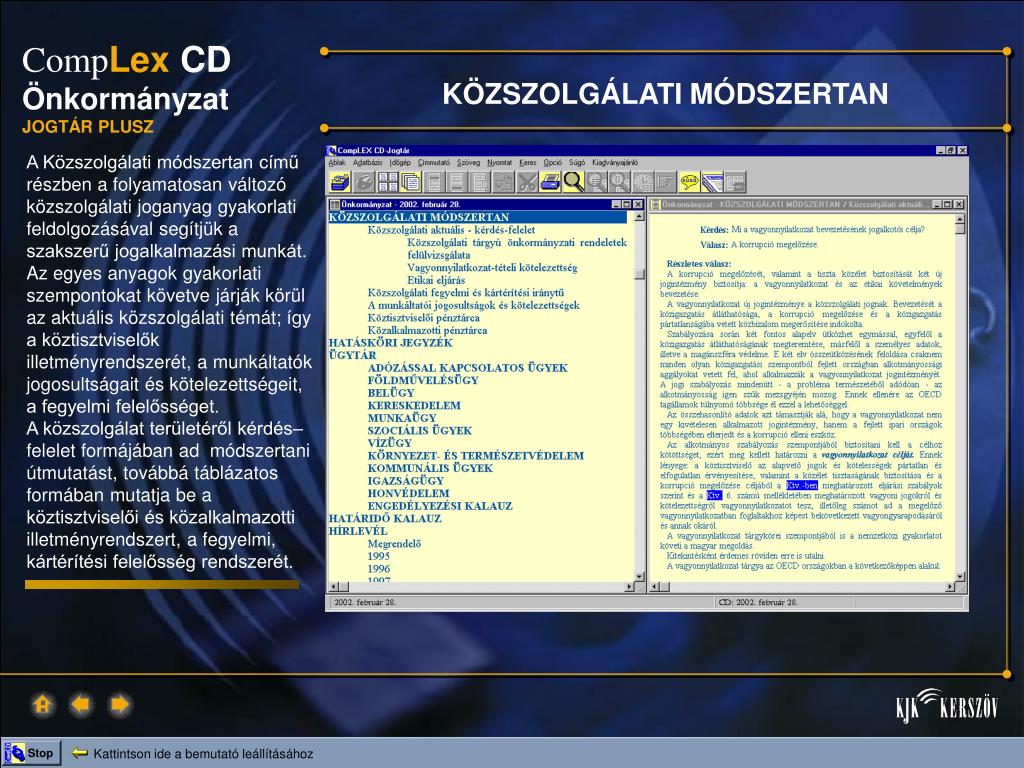Click left pane vertical scrollbar up arrow

pyautogui.click(x=639, y=216)
